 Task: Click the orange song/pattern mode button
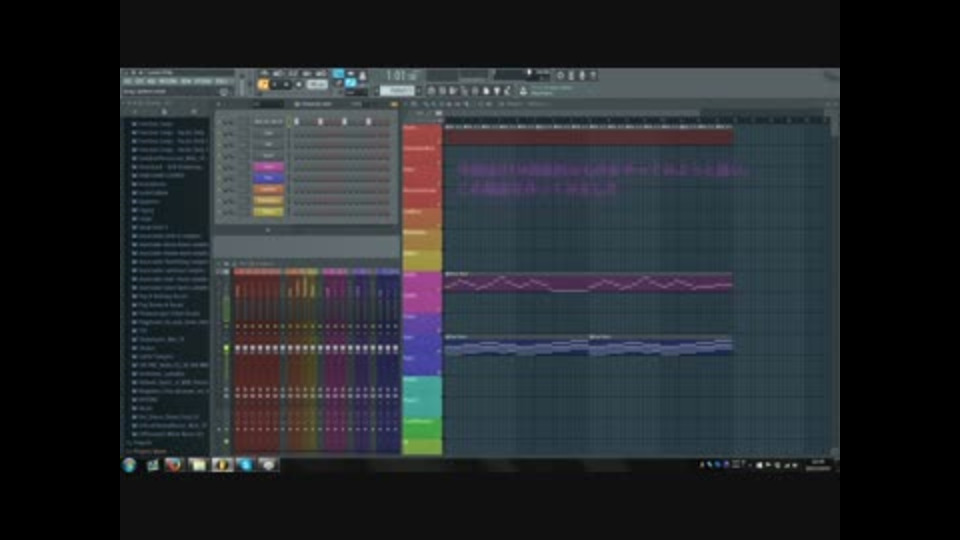pos(263,84)
